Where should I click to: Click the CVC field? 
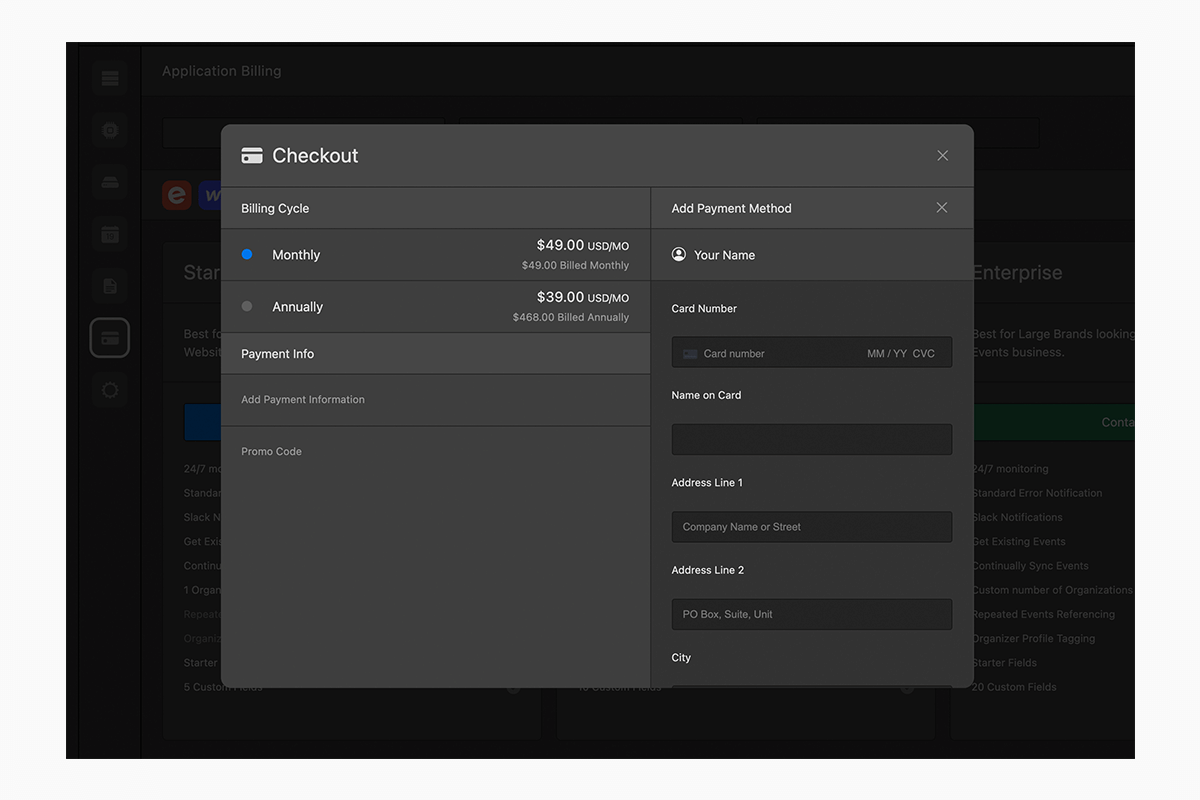pos(924,354)
